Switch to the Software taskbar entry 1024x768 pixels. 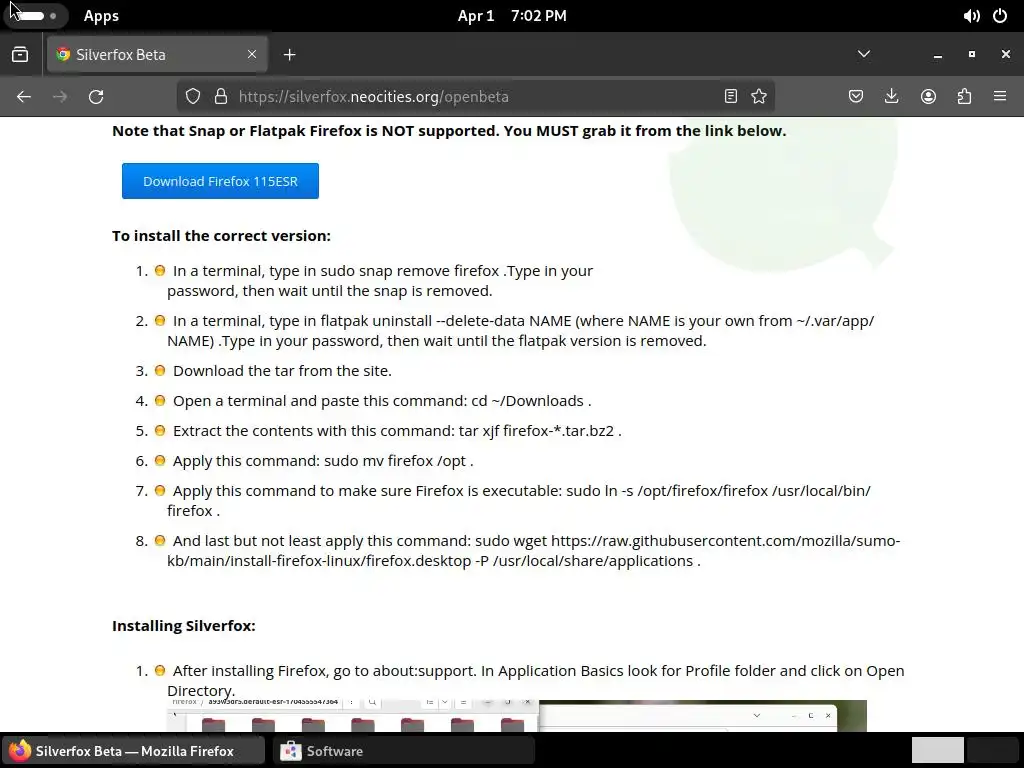[x=403, y=751]
